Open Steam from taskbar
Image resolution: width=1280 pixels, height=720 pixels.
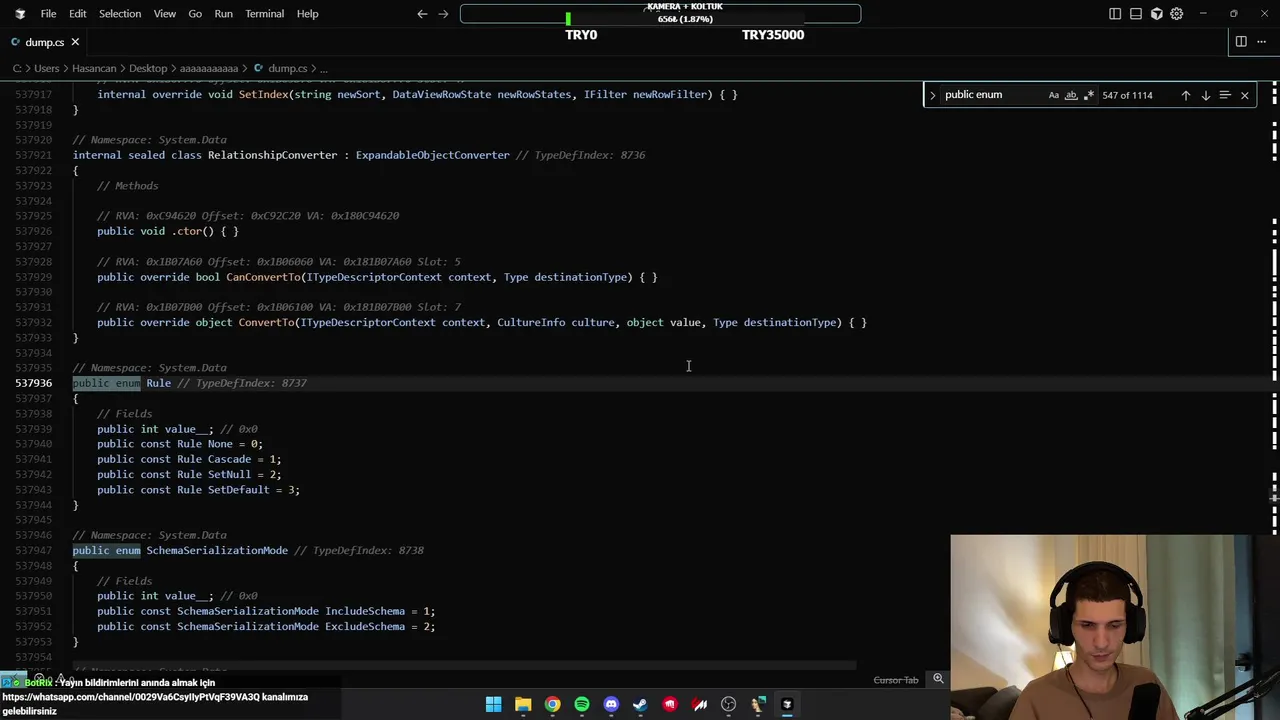640,704
